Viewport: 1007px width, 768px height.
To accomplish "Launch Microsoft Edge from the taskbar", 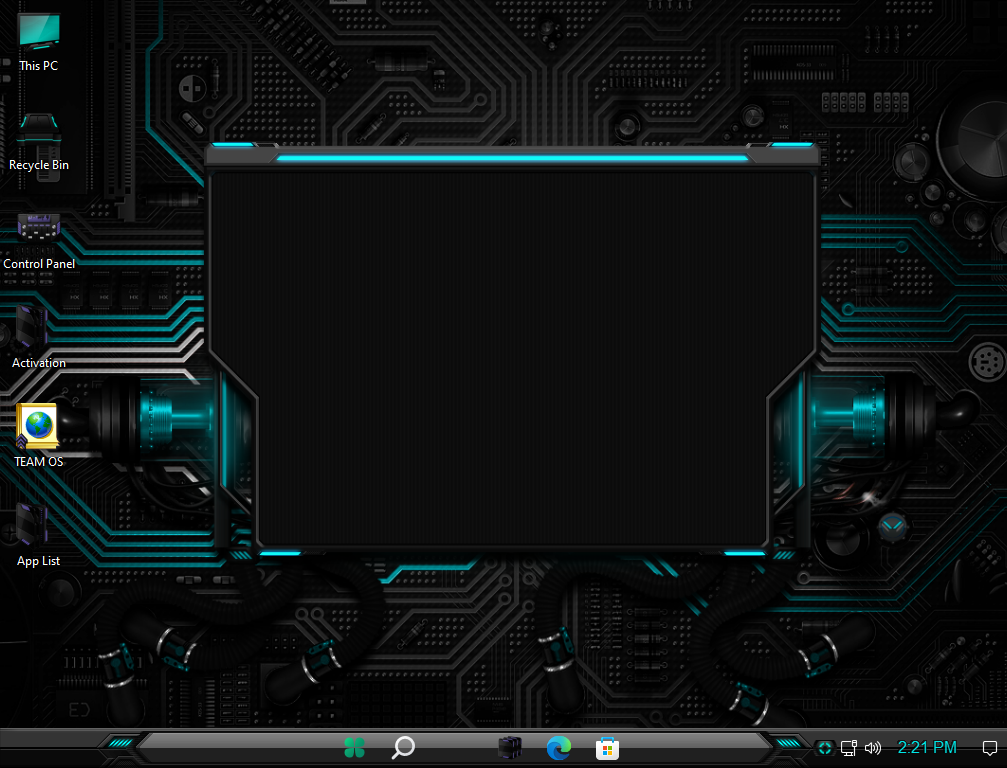I will point(558,747).
